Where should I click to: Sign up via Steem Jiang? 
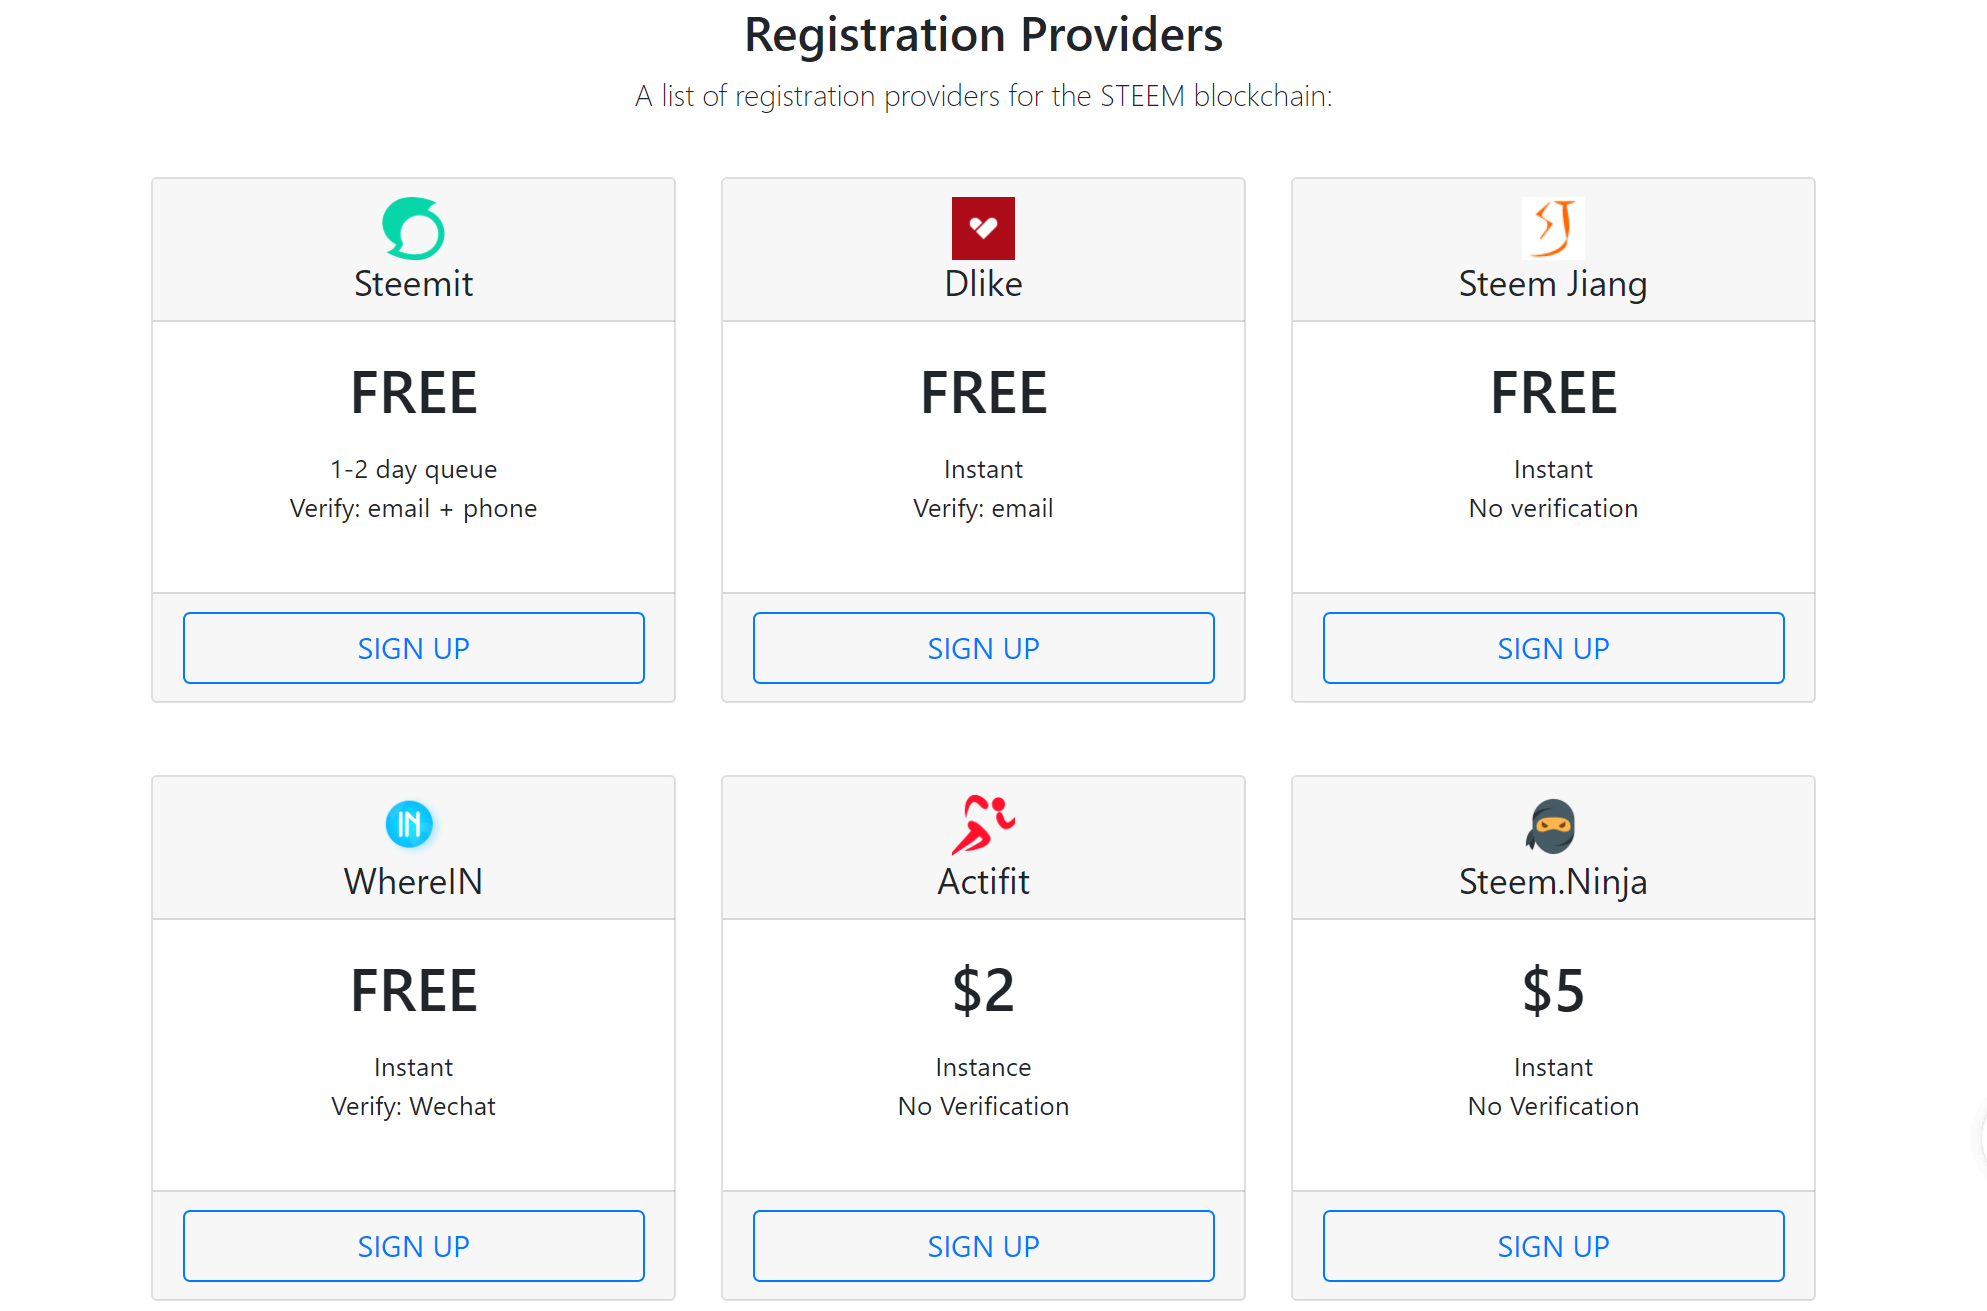tap(1553, 648)
